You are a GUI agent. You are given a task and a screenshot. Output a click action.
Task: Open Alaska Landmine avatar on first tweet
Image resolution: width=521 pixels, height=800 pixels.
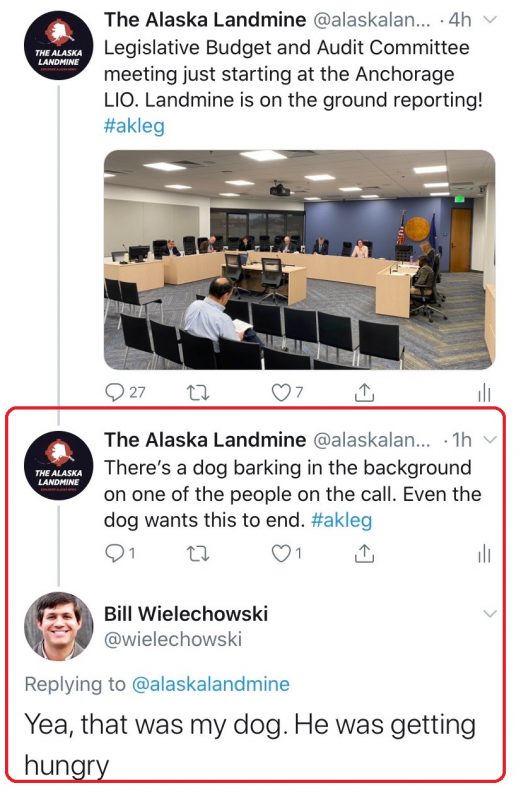coord(59,45)
